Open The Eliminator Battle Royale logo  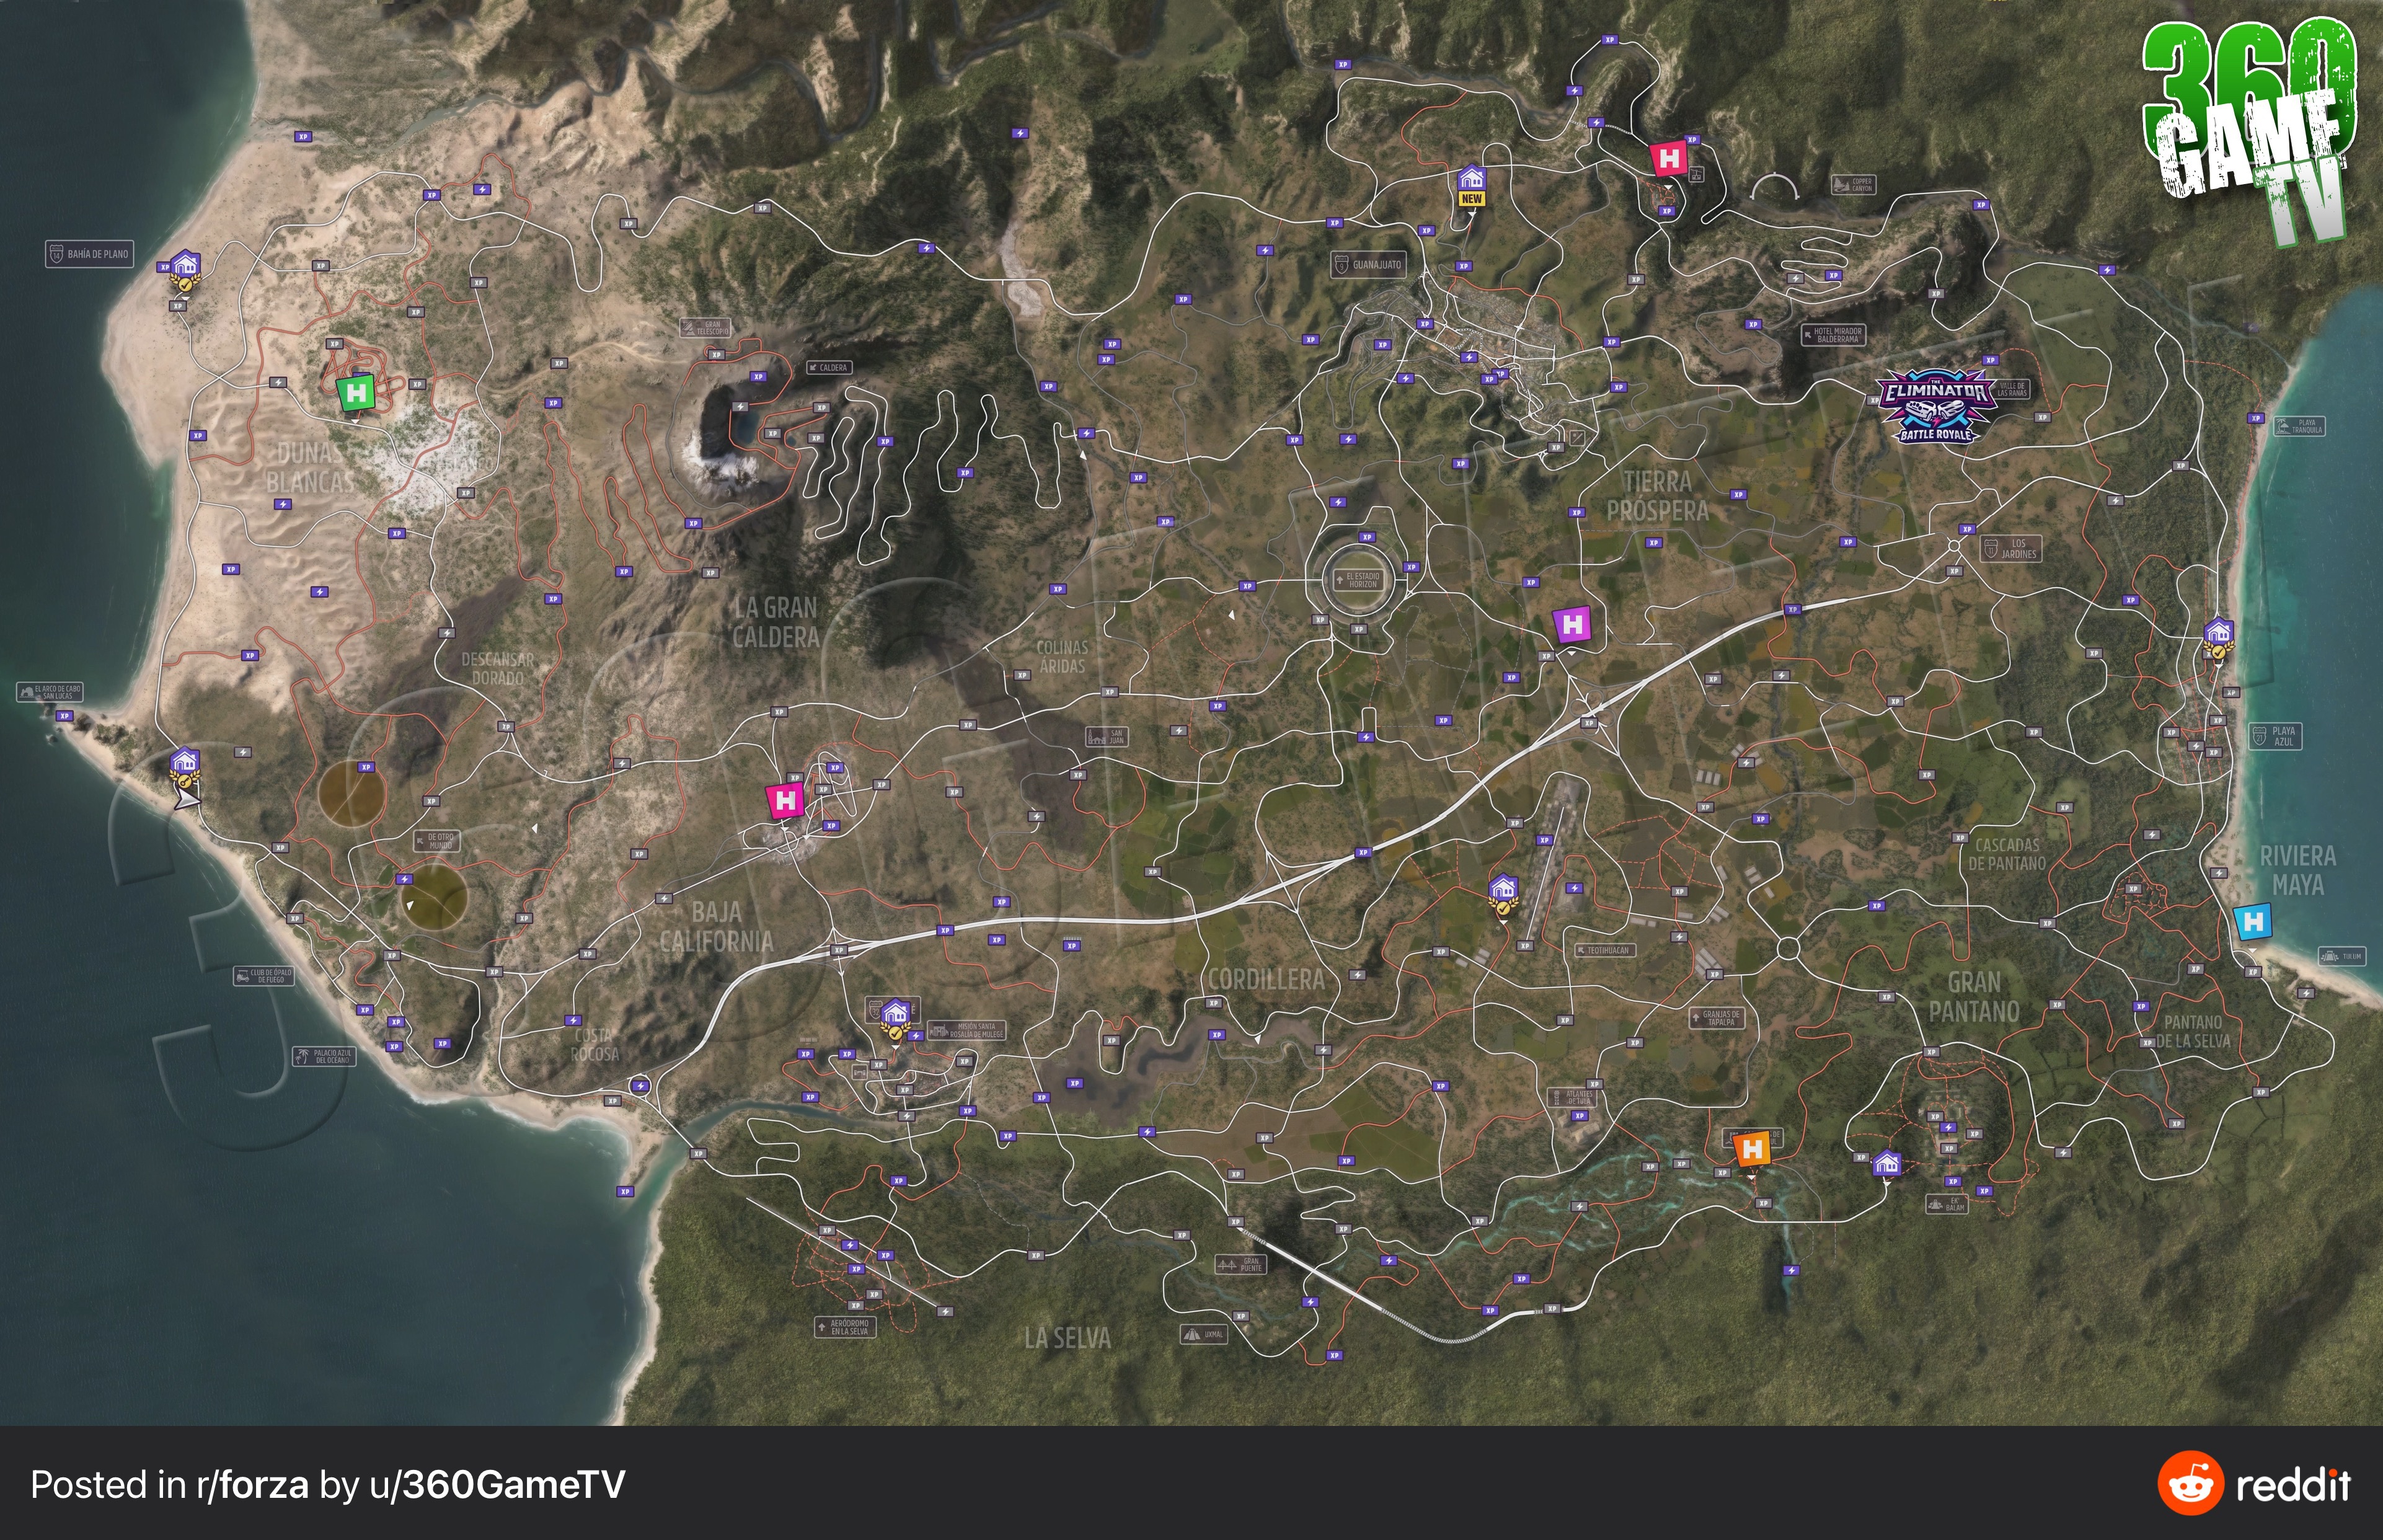point(1935,406)
